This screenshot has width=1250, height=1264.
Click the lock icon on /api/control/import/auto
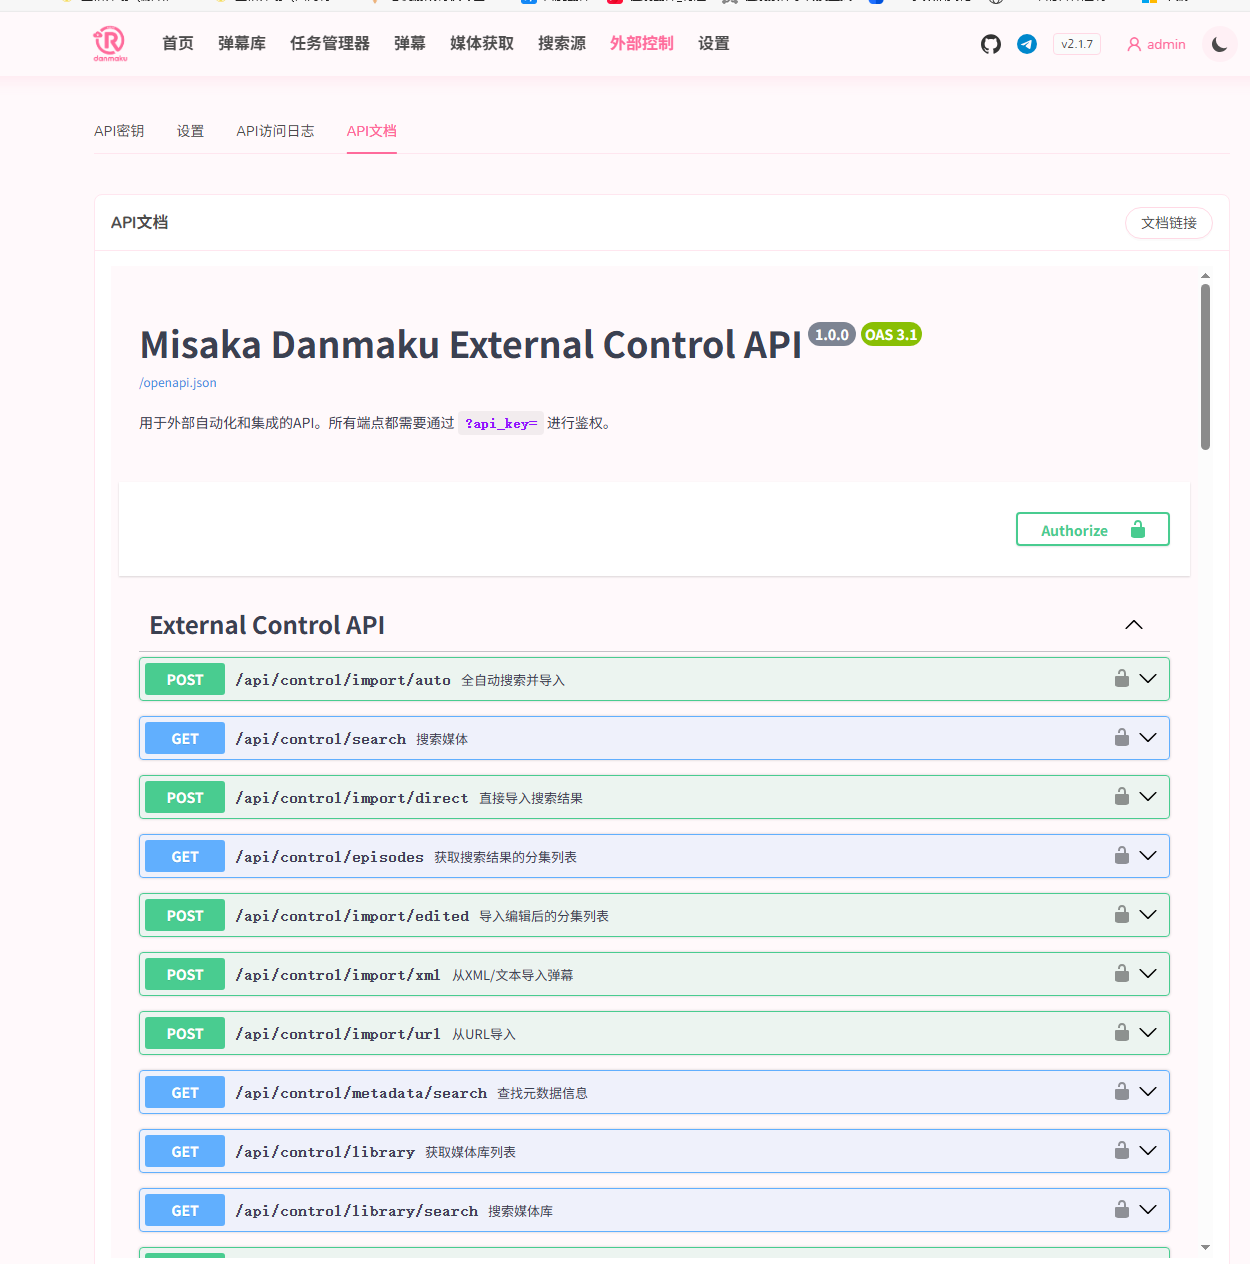(x=1120, y=678)
